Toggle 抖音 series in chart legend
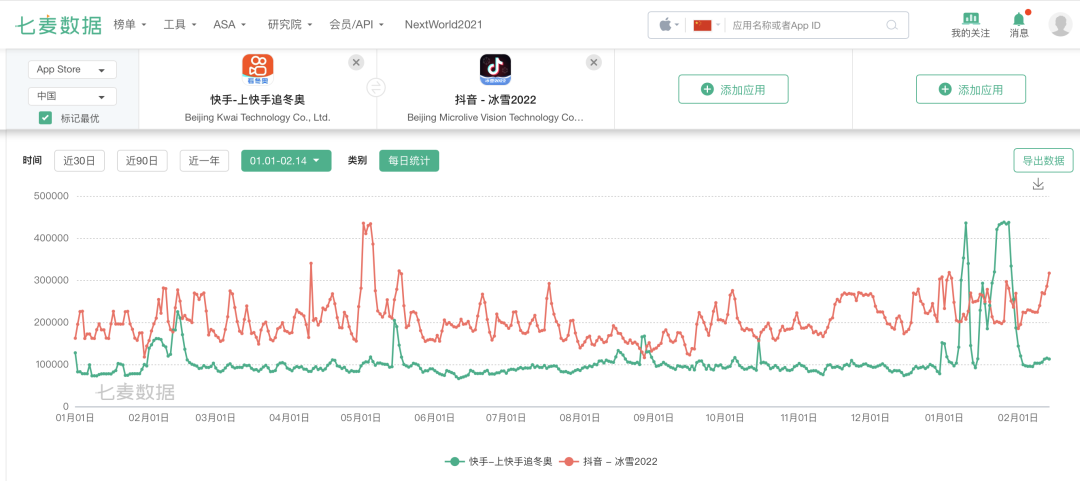 pos(608,461)
